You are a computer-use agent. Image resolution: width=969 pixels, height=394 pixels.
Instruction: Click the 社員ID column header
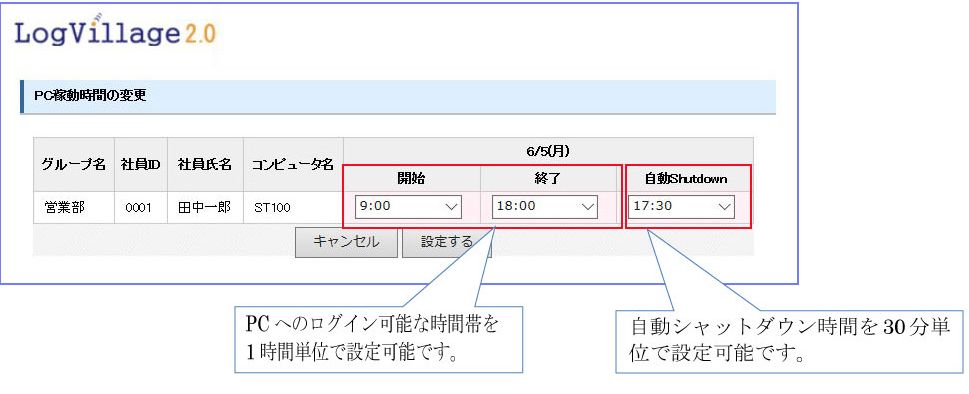coord(141,165)
